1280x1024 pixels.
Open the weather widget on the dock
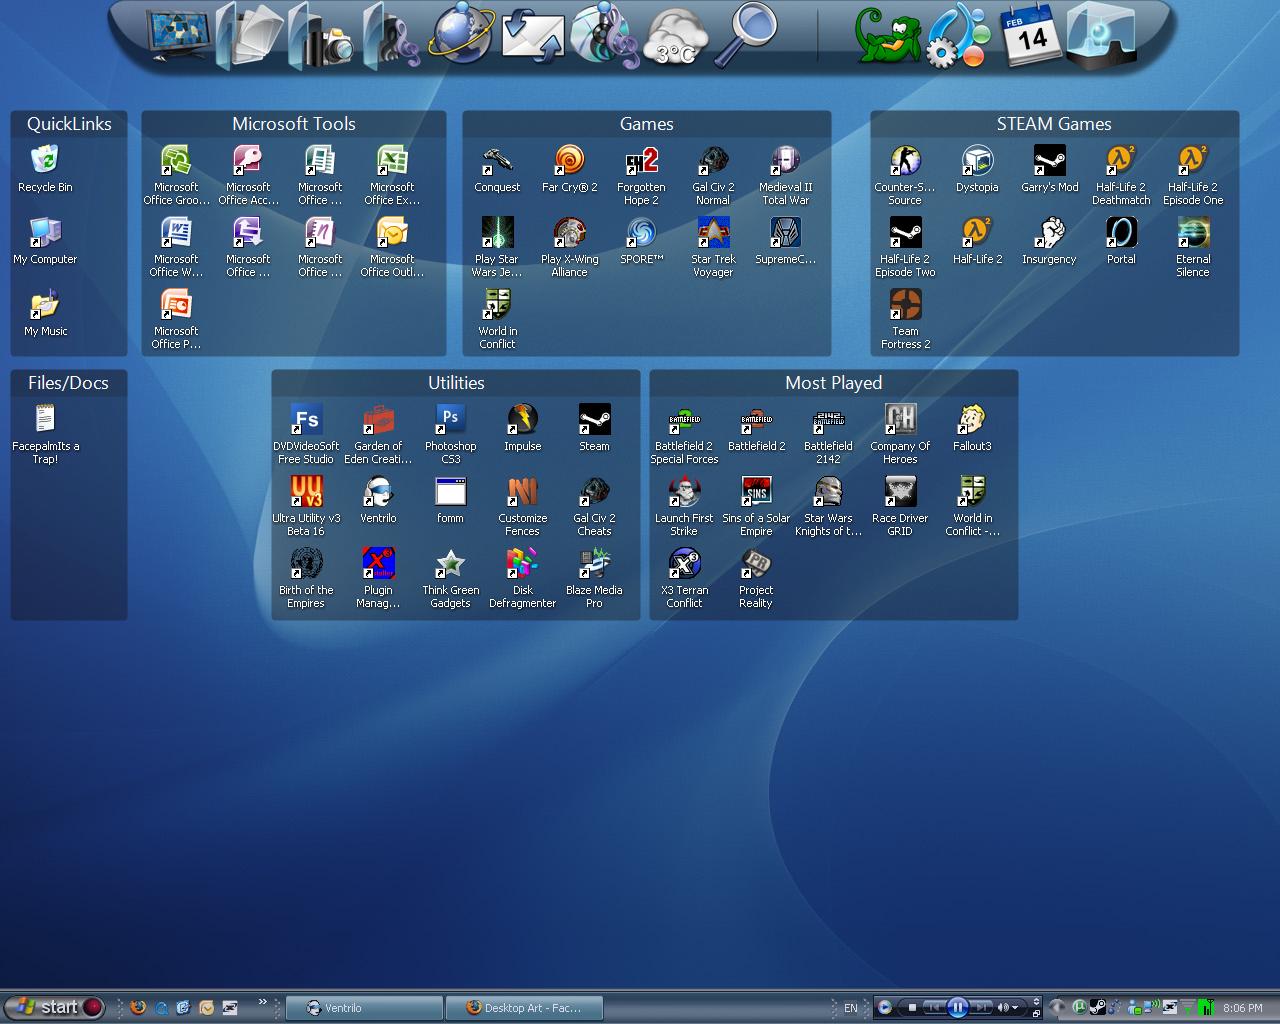click(x=678, y=38)
